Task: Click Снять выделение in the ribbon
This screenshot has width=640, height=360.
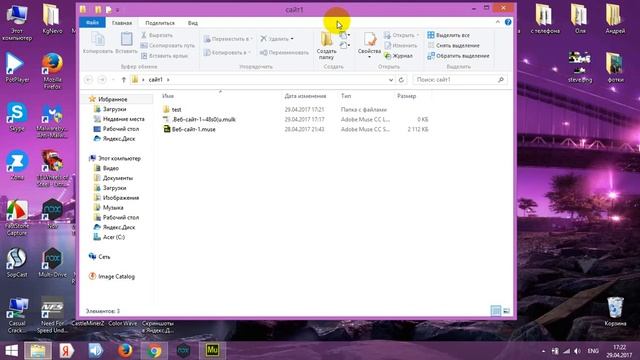Action: pos(453,46)
